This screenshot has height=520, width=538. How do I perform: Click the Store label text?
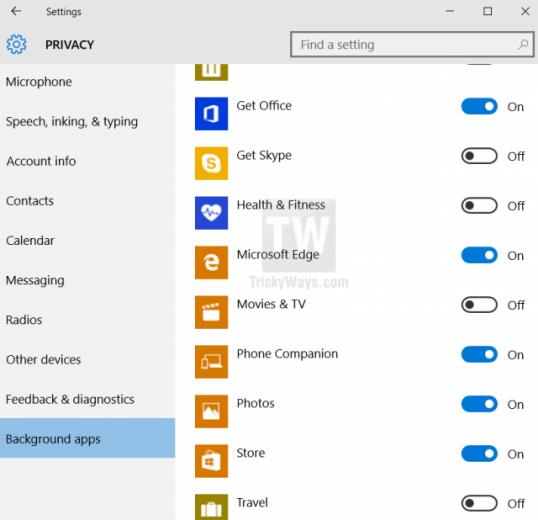click(x=251, y=453)
